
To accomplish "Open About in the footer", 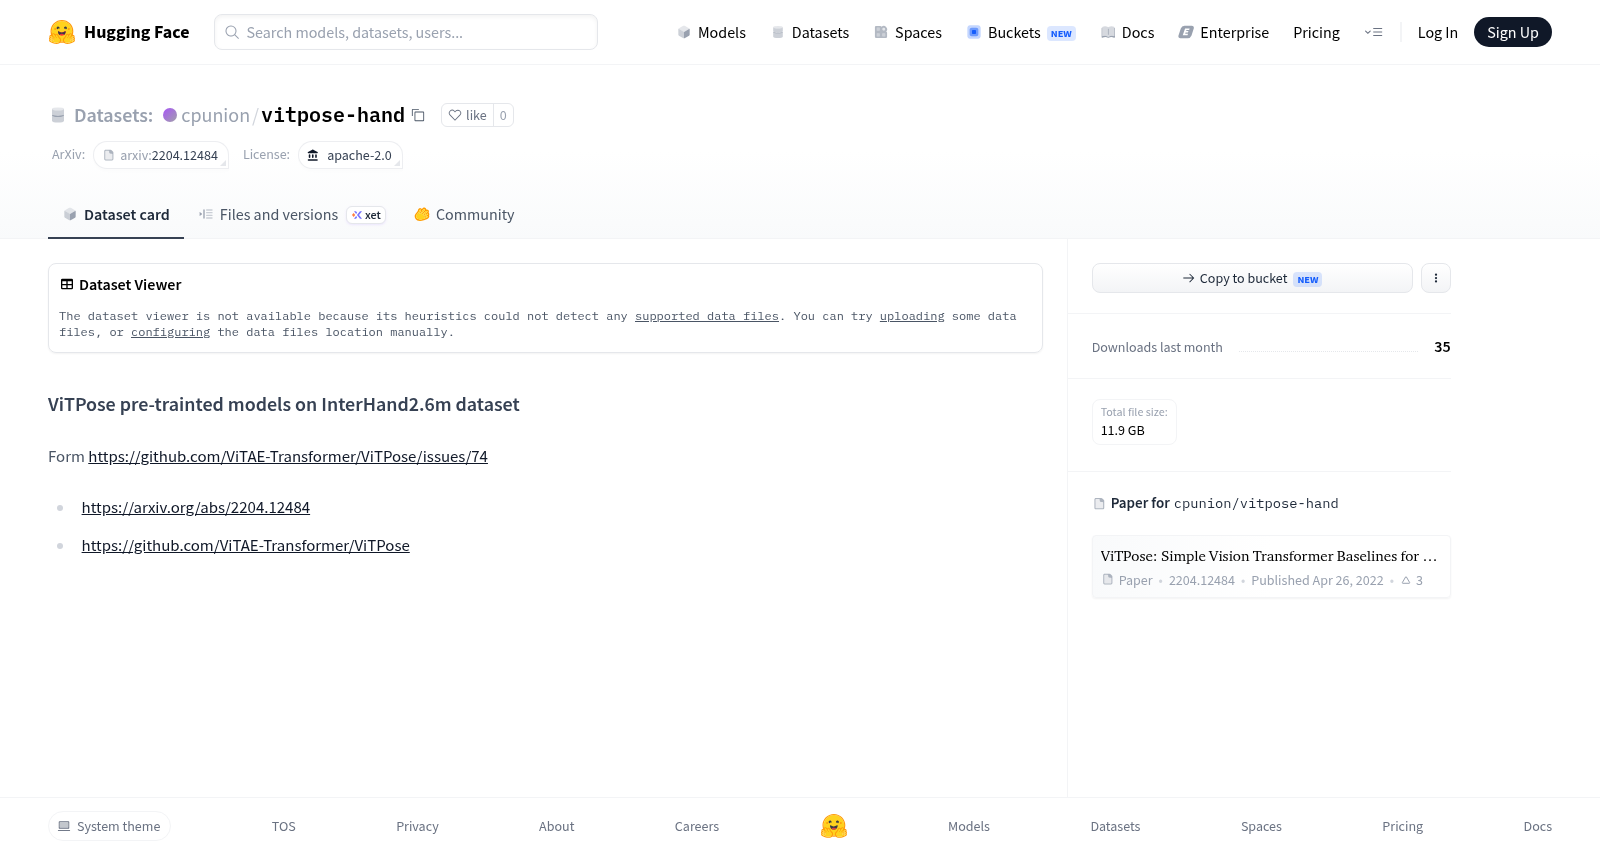I will [x=556, y=826].
